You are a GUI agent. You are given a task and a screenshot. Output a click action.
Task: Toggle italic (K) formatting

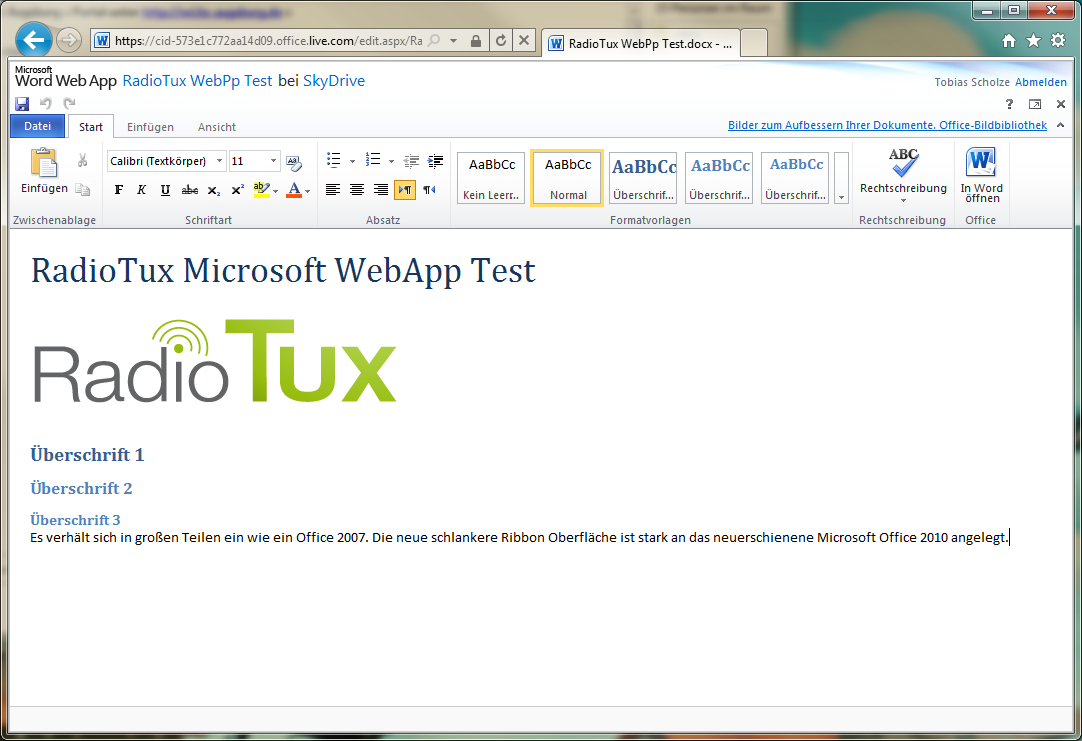(x=141, y=190)
